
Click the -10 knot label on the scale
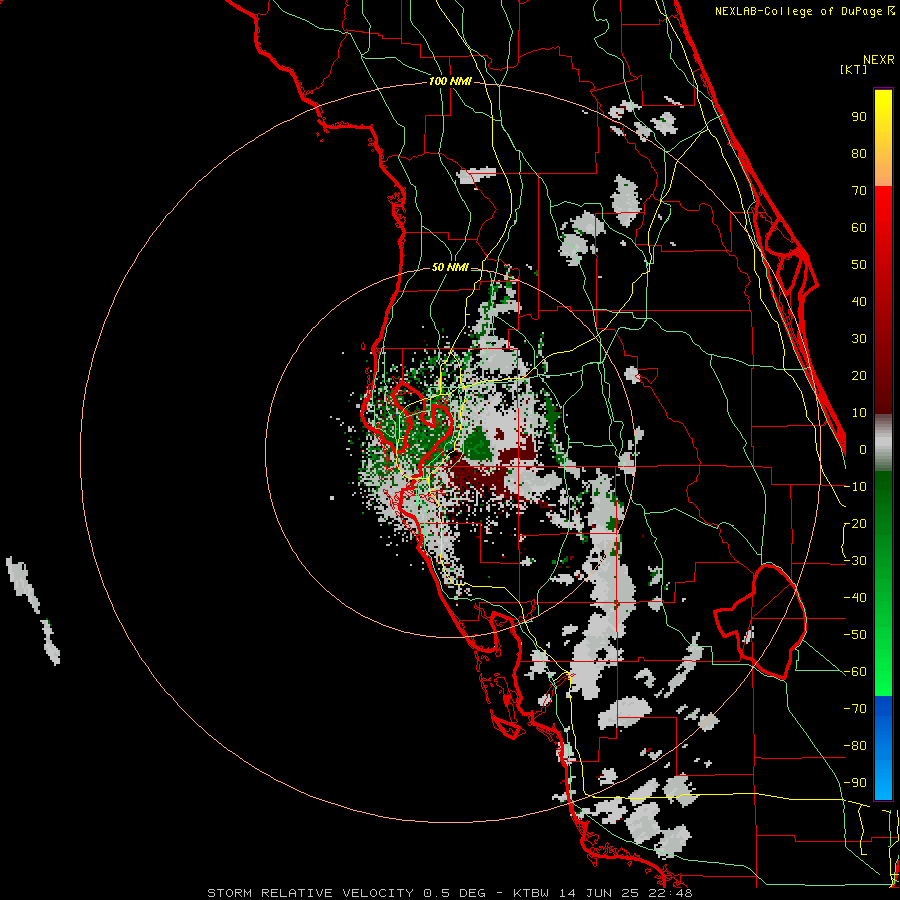click(855, 487)
